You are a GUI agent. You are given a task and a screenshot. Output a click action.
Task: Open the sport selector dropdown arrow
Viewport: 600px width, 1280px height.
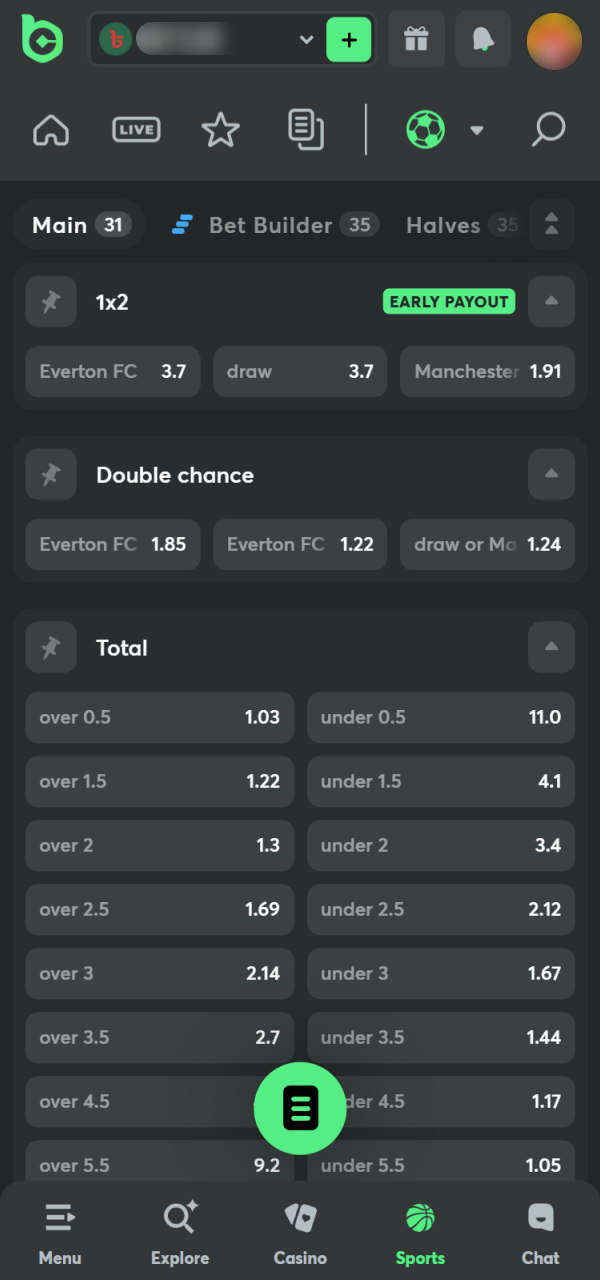[477, 129]
